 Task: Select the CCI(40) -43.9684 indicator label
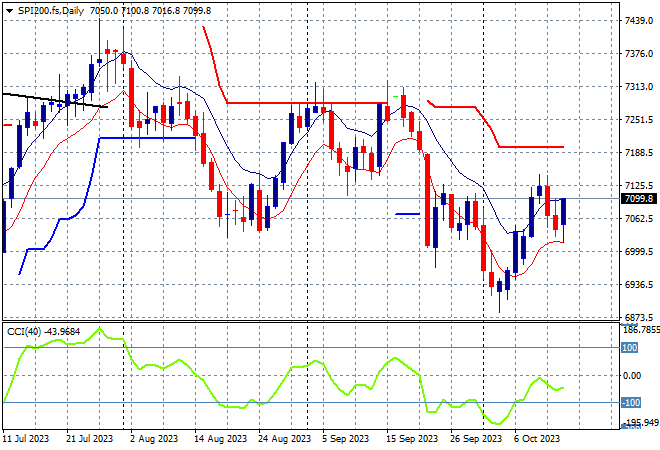coord(43,332)
